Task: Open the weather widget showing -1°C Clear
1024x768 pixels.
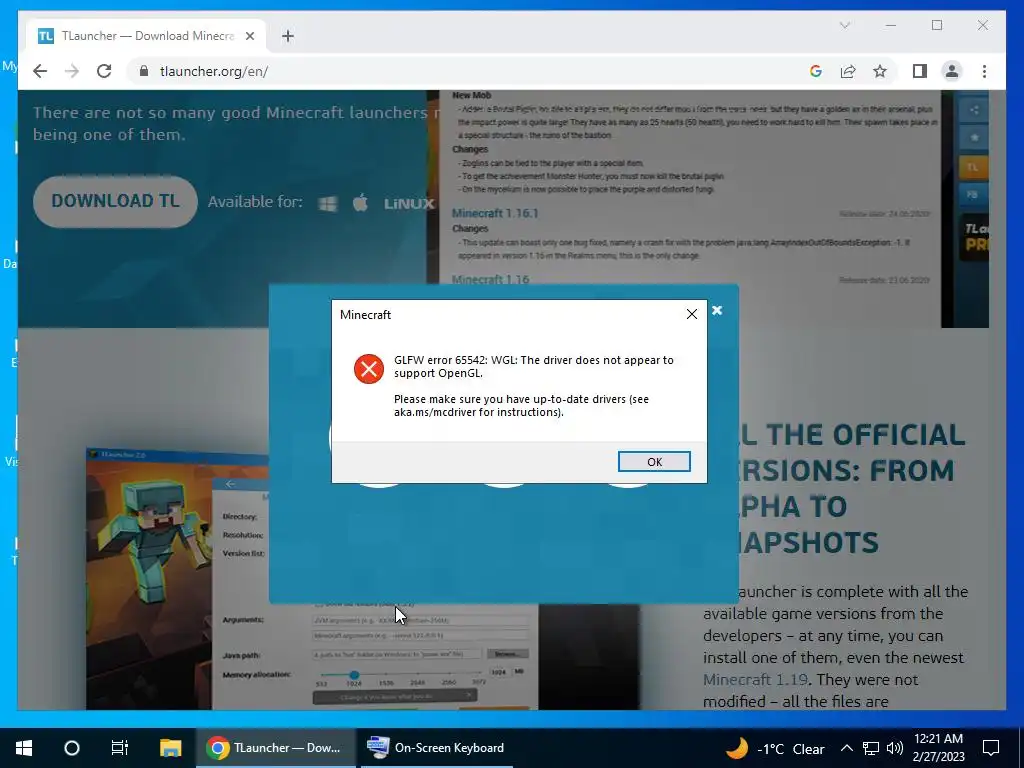Action: 775,748
